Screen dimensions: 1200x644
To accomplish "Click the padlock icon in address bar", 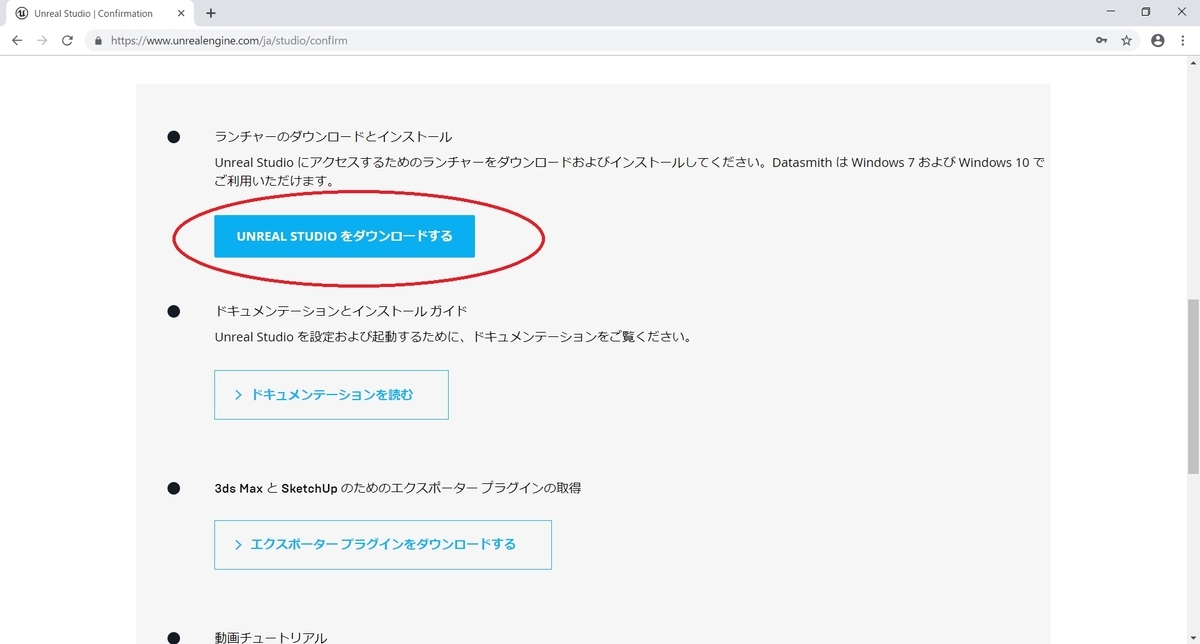I will pyautogui.click(x=97, y=41).
